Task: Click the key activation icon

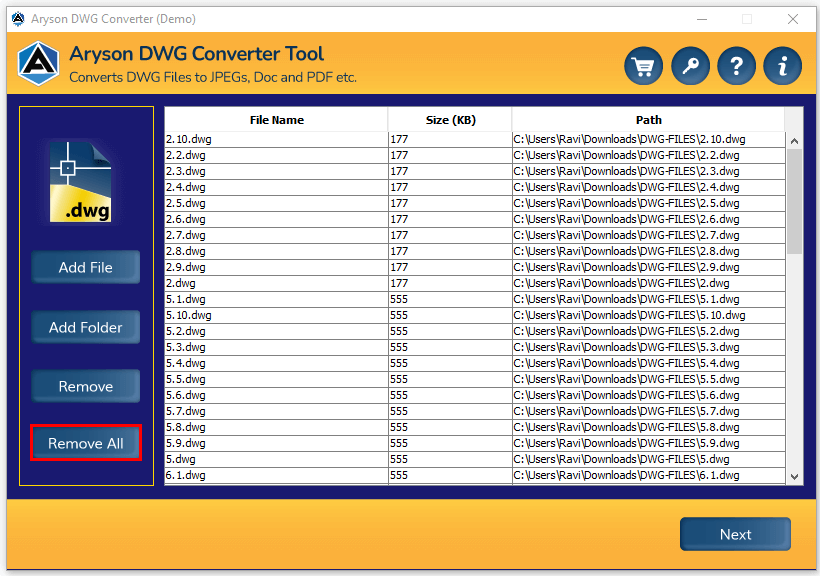Action: pyautogui.click(x=690, y=66)
